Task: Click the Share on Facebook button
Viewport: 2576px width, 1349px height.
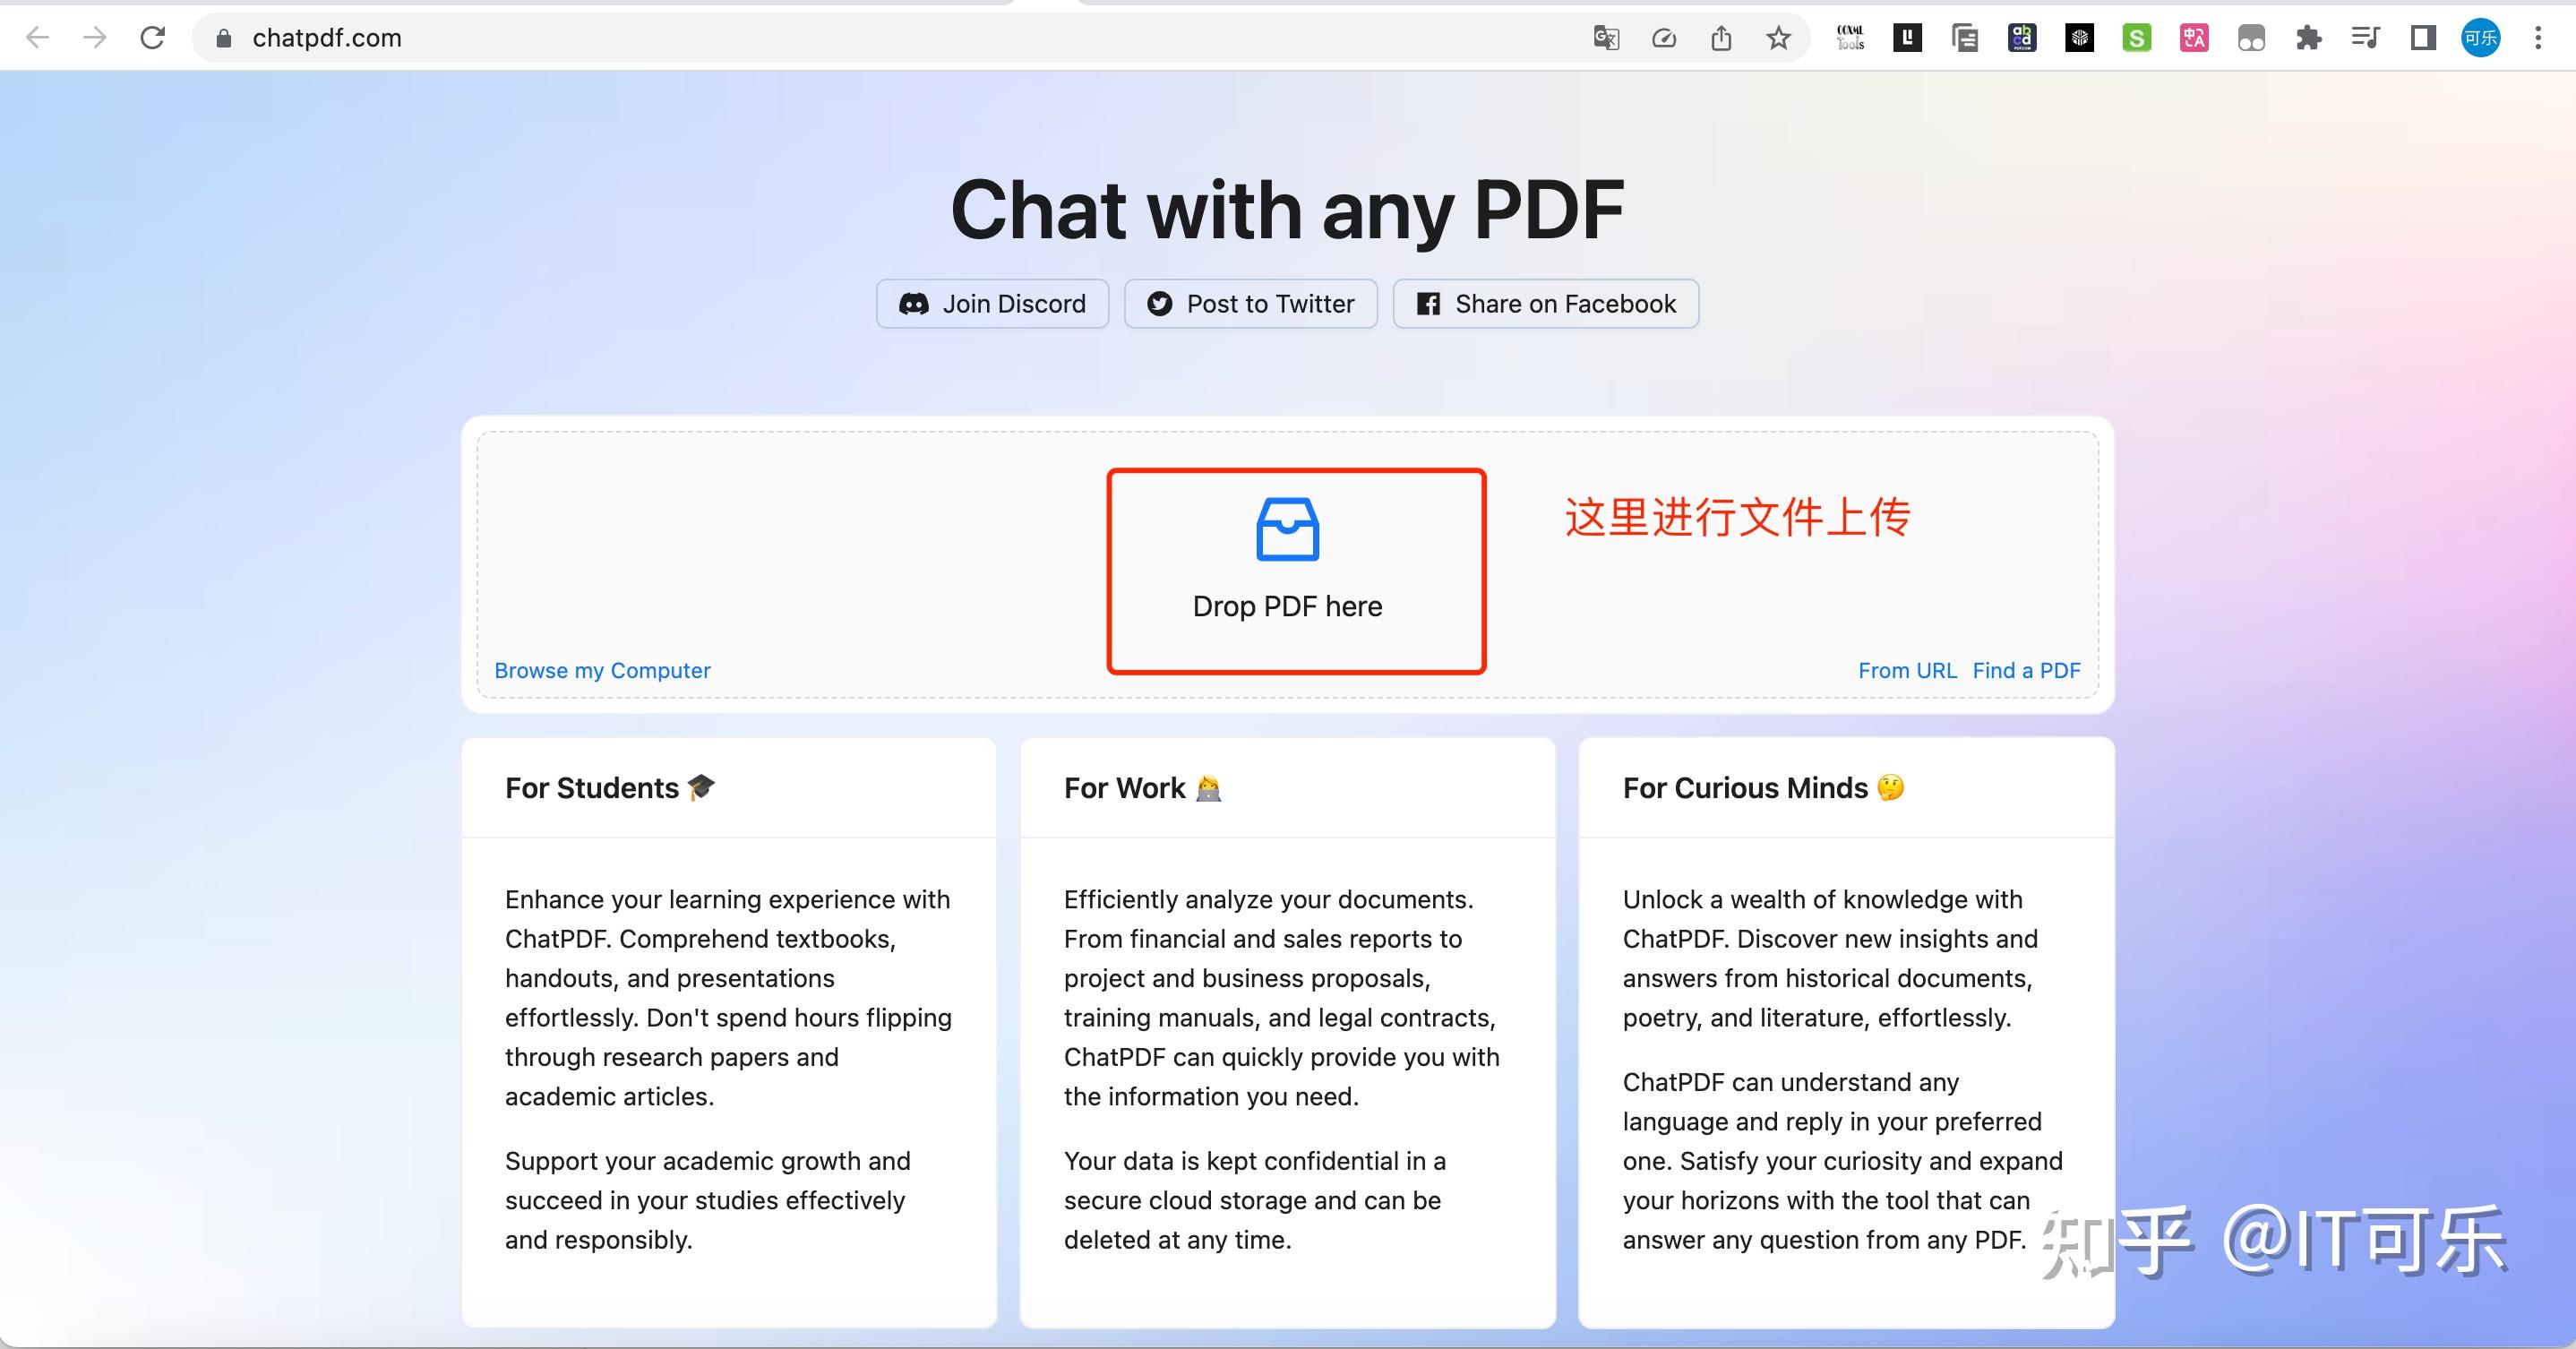Action: click(1546, 304)
